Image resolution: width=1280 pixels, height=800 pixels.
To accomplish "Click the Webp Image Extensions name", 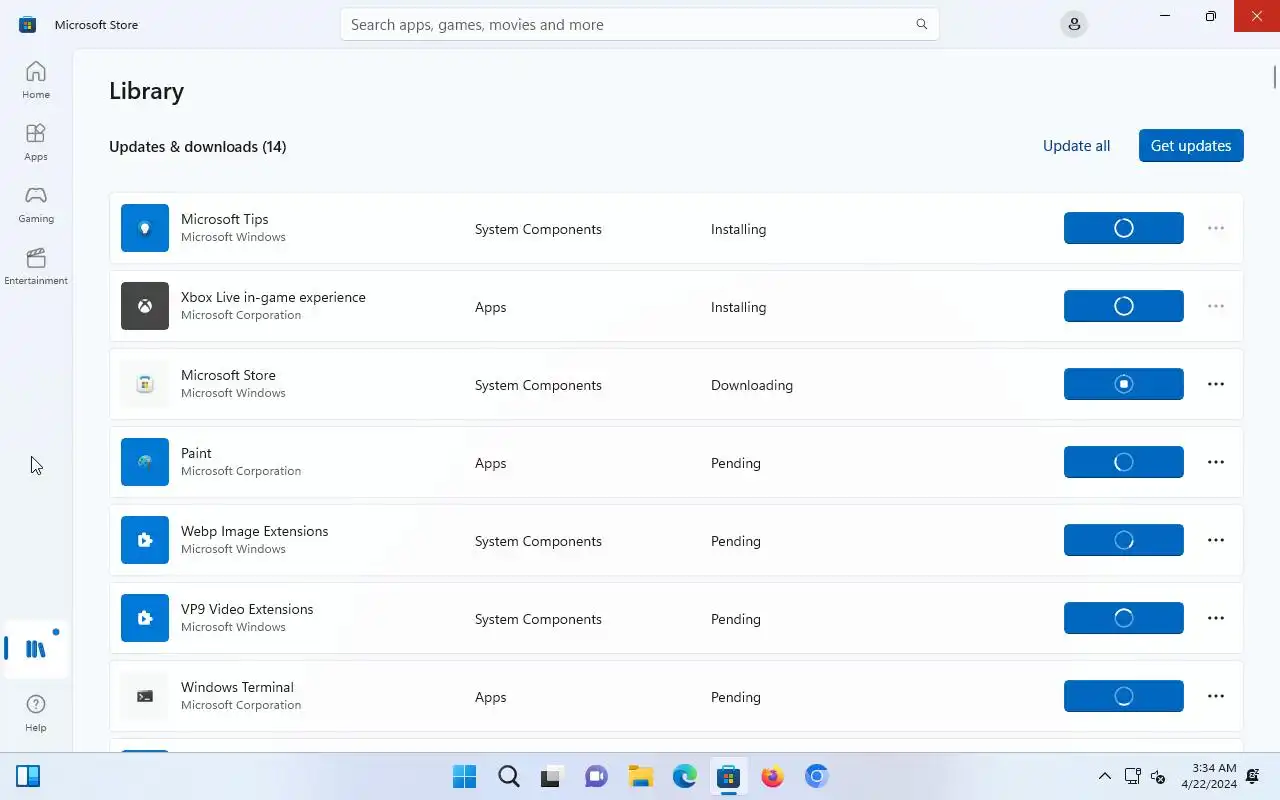I will coord(254,531).
